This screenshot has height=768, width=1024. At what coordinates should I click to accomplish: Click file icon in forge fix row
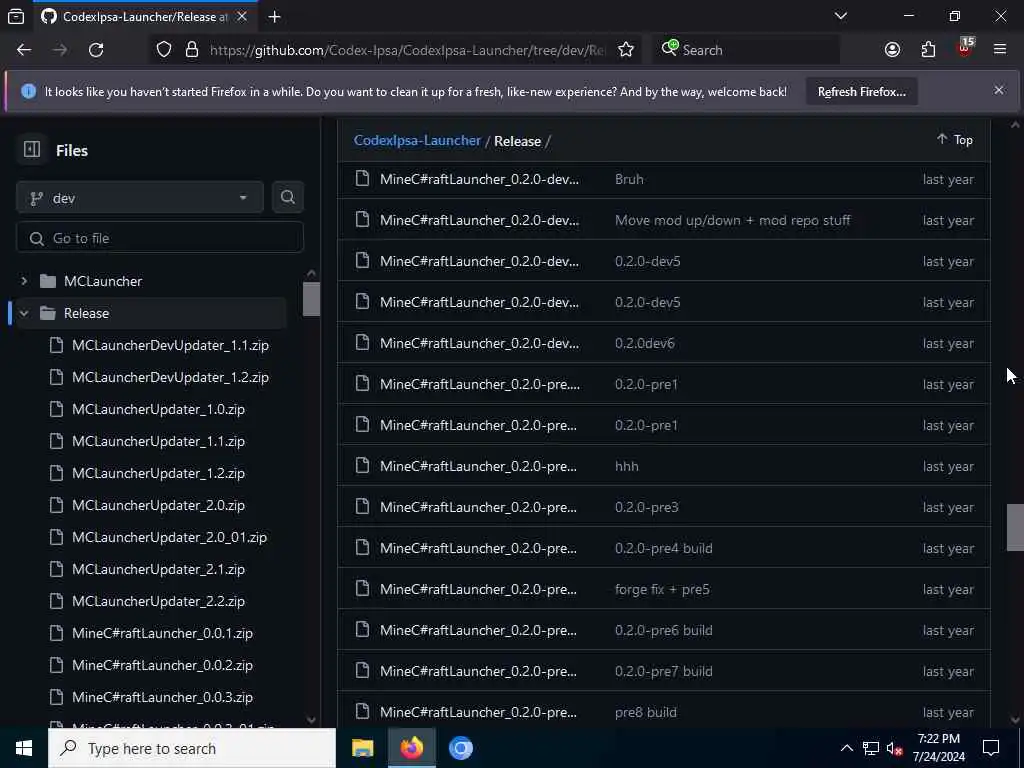362,588
